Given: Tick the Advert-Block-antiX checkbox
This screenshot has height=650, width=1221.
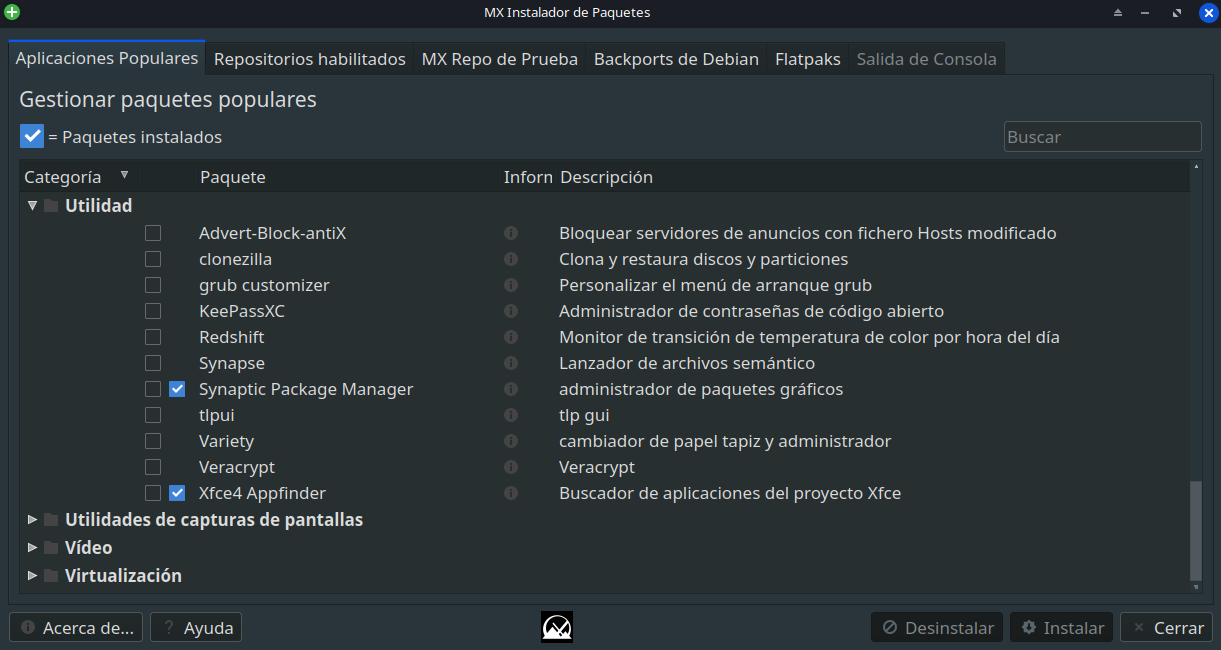Looking at the screenshot, I should (153, 233).
